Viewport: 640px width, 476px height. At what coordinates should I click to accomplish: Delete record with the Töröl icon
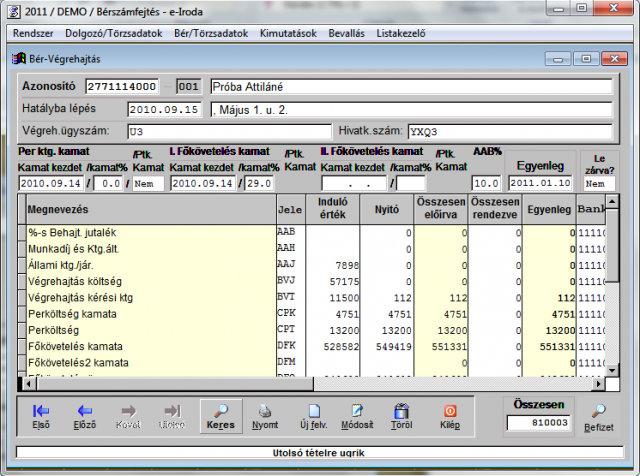click(x=401, y=415)
